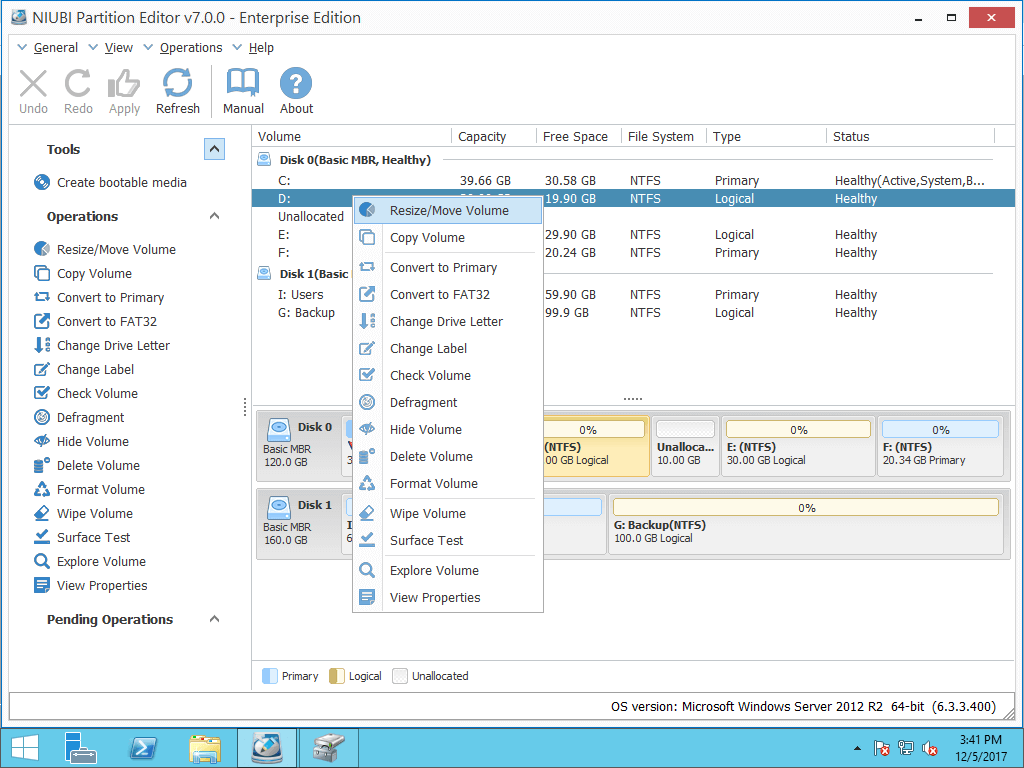The width and height of the screenshot is (1024, 768).
Task: Click Create bootable media icon
Action: [x=42, y=182]
